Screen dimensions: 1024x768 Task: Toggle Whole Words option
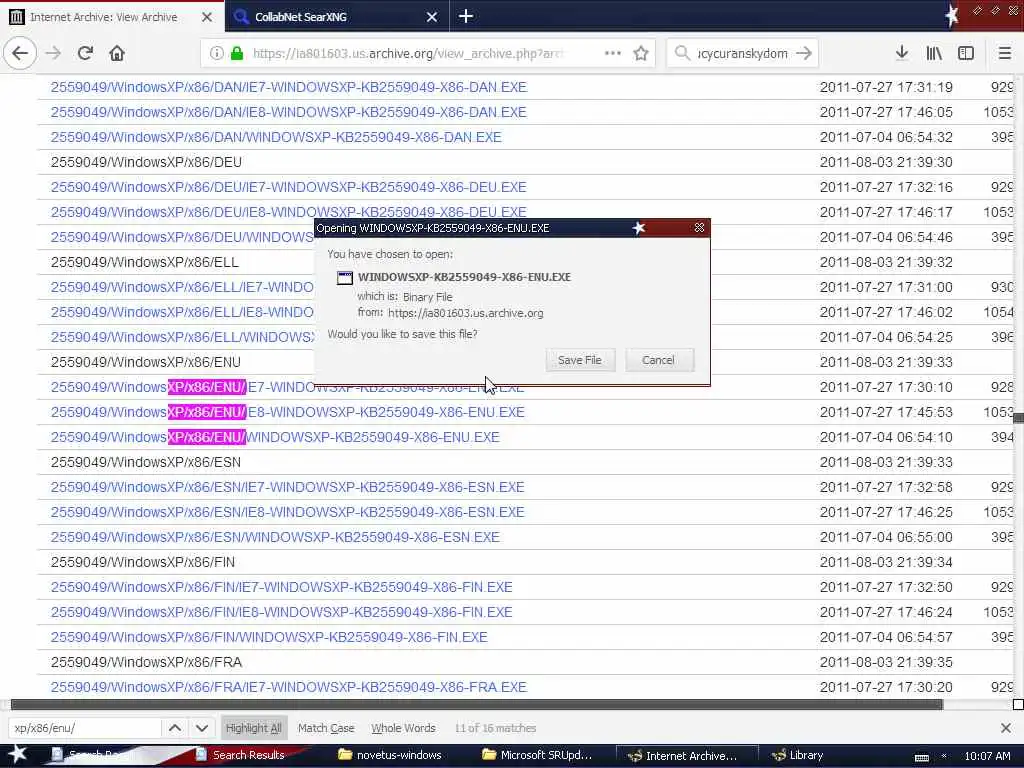pyautogui.click(x=403, y=728)
